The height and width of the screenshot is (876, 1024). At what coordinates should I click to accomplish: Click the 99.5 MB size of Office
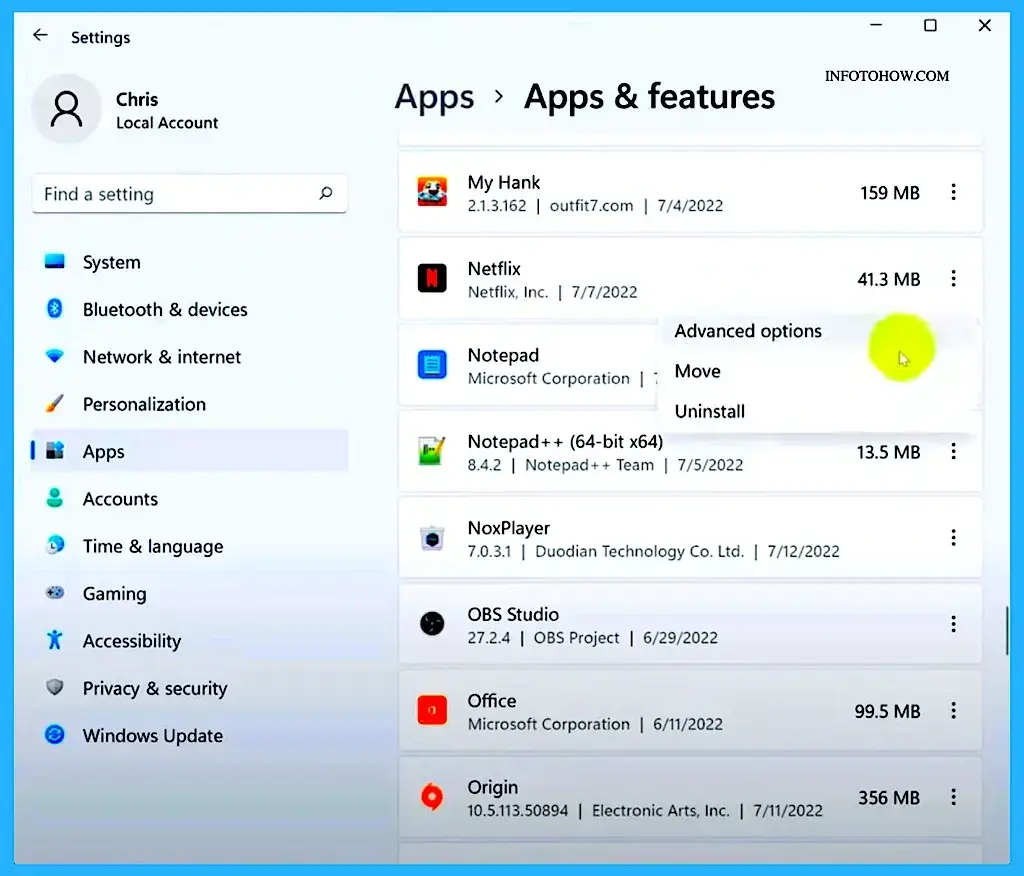tap(887, 711)
